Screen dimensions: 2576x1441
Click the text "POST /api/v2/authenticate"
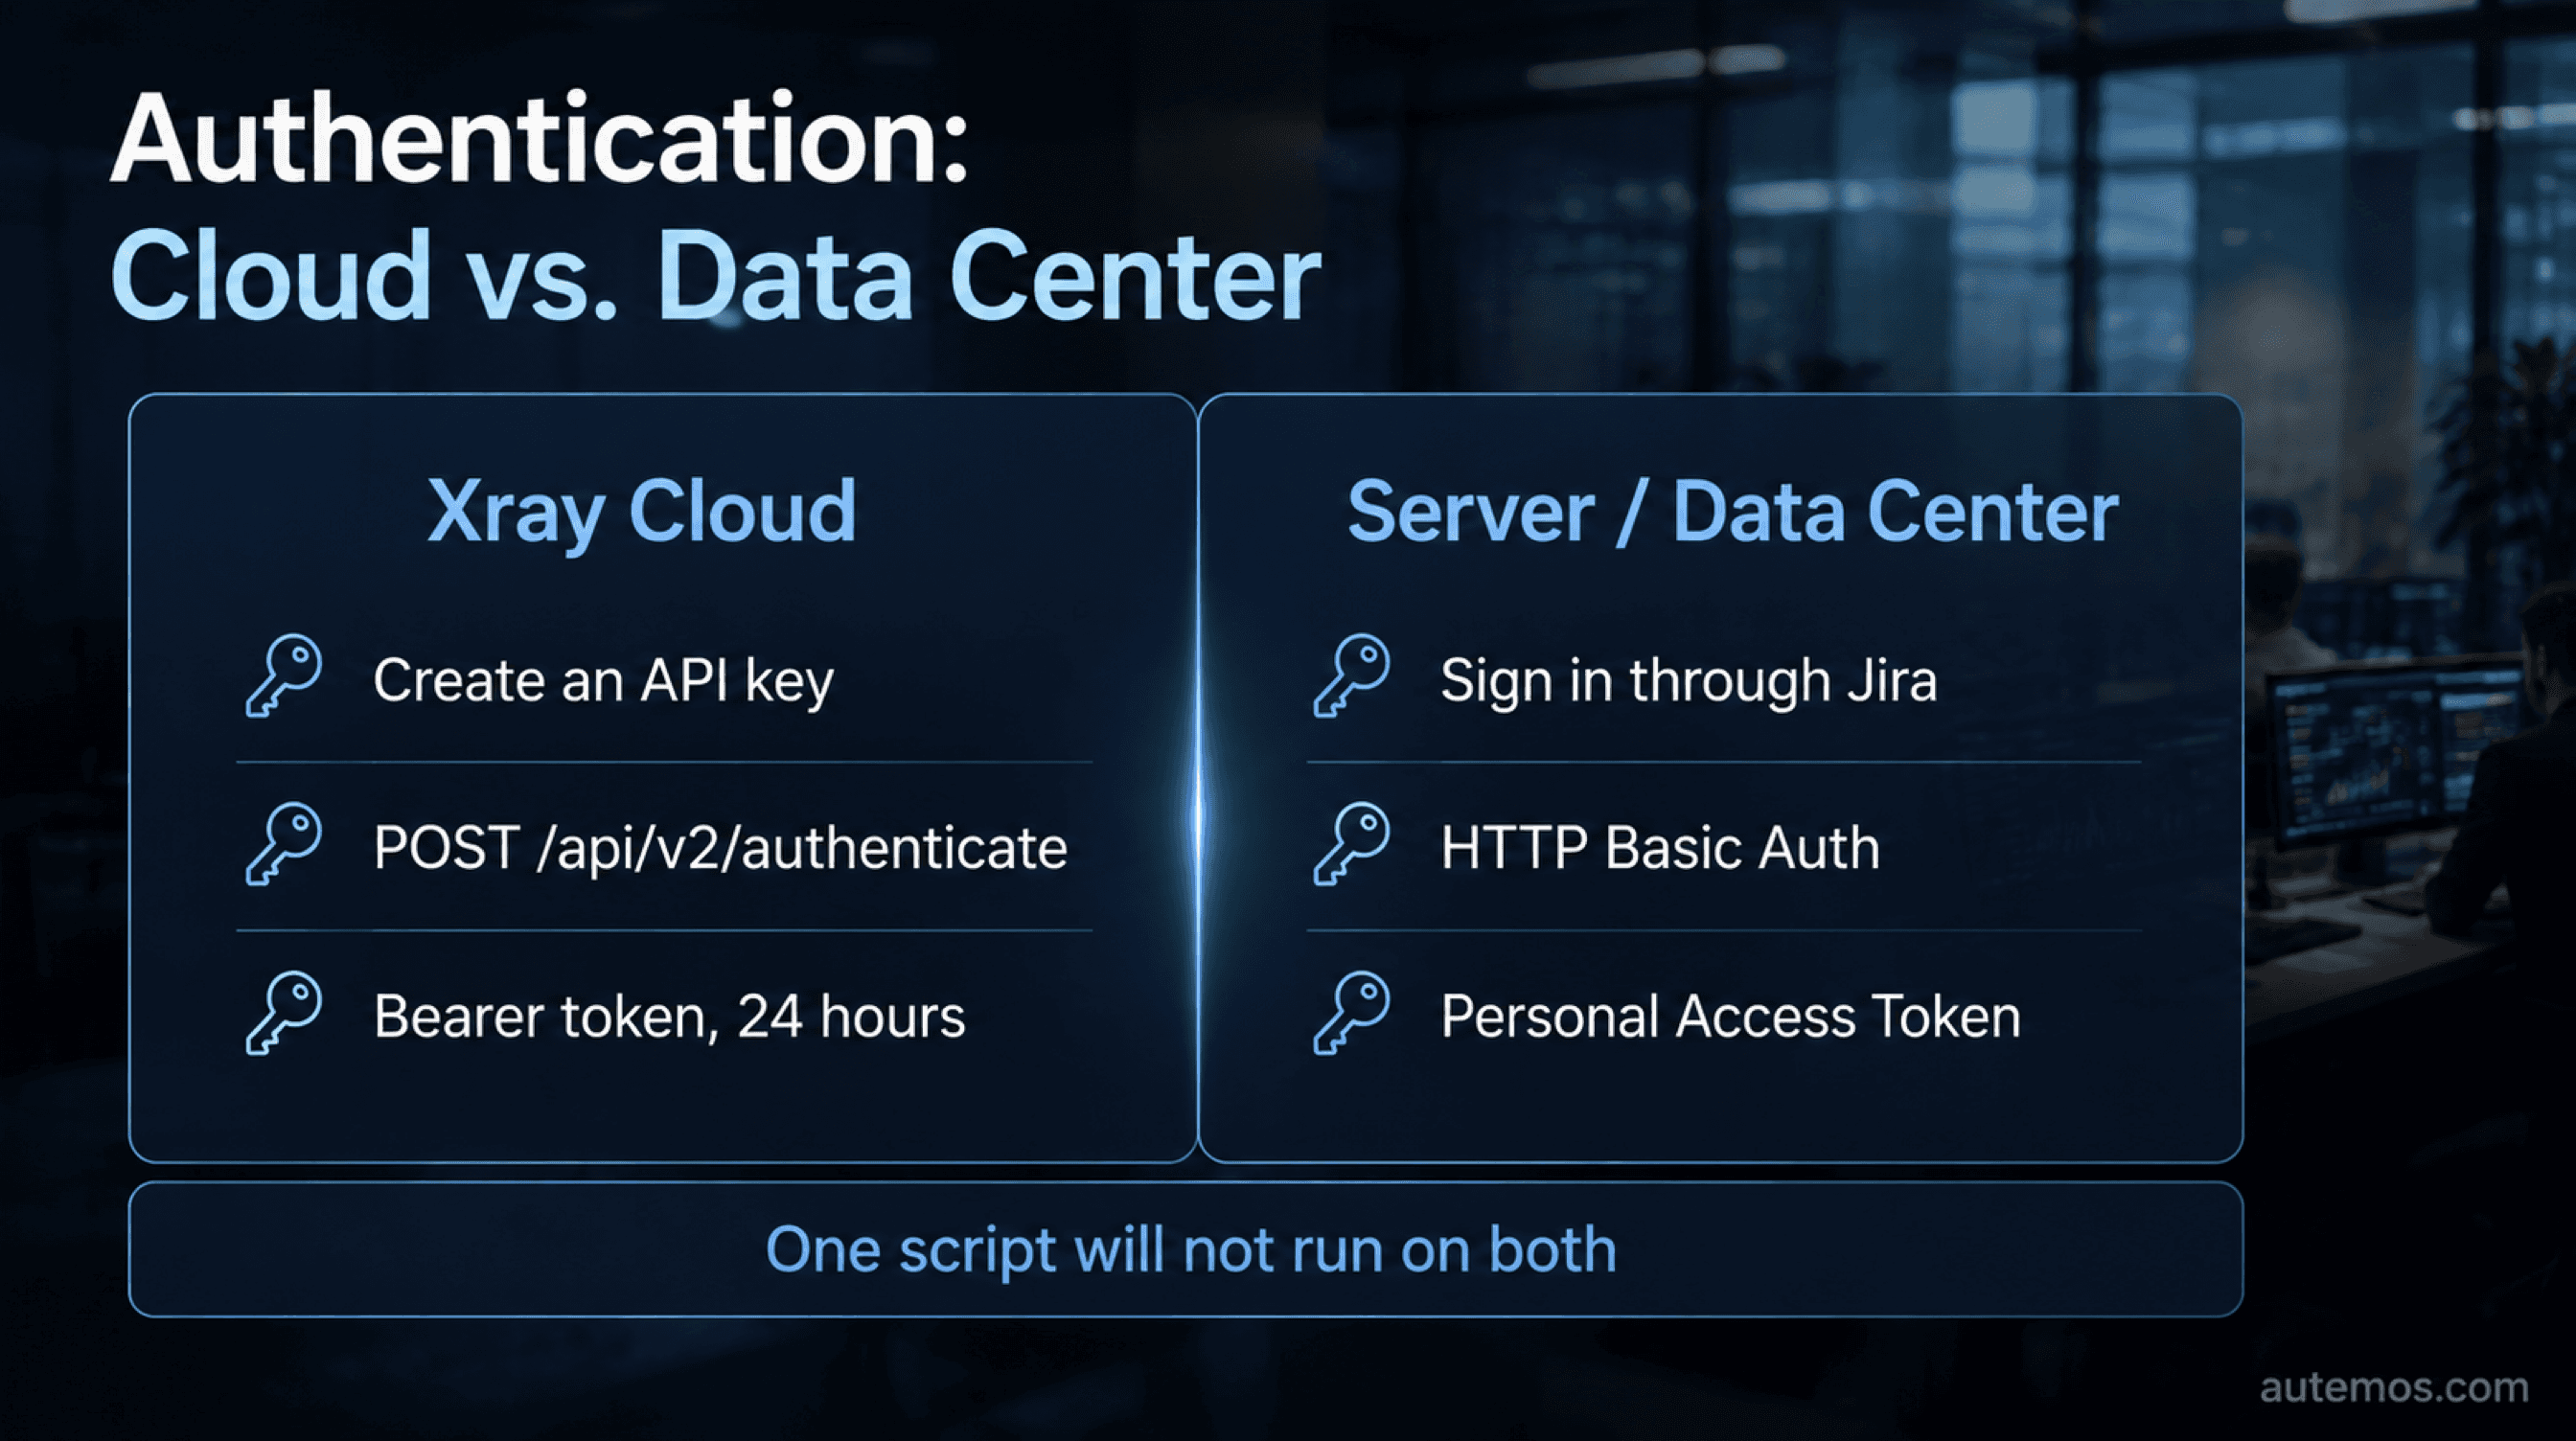(720, 848)
